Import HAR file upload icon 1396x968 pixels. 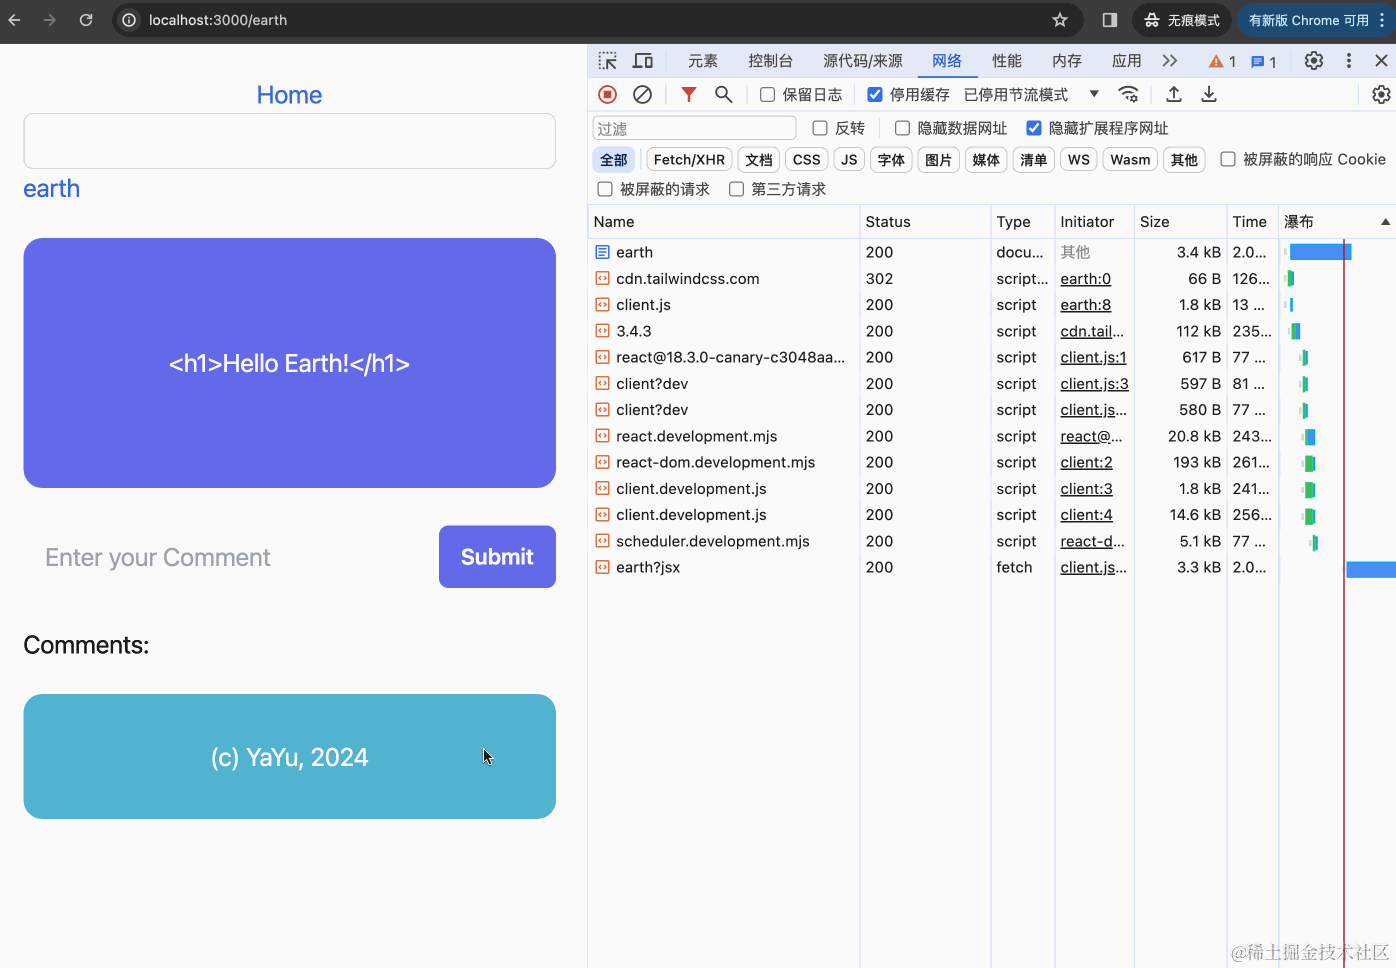[x=1173, y=93]
